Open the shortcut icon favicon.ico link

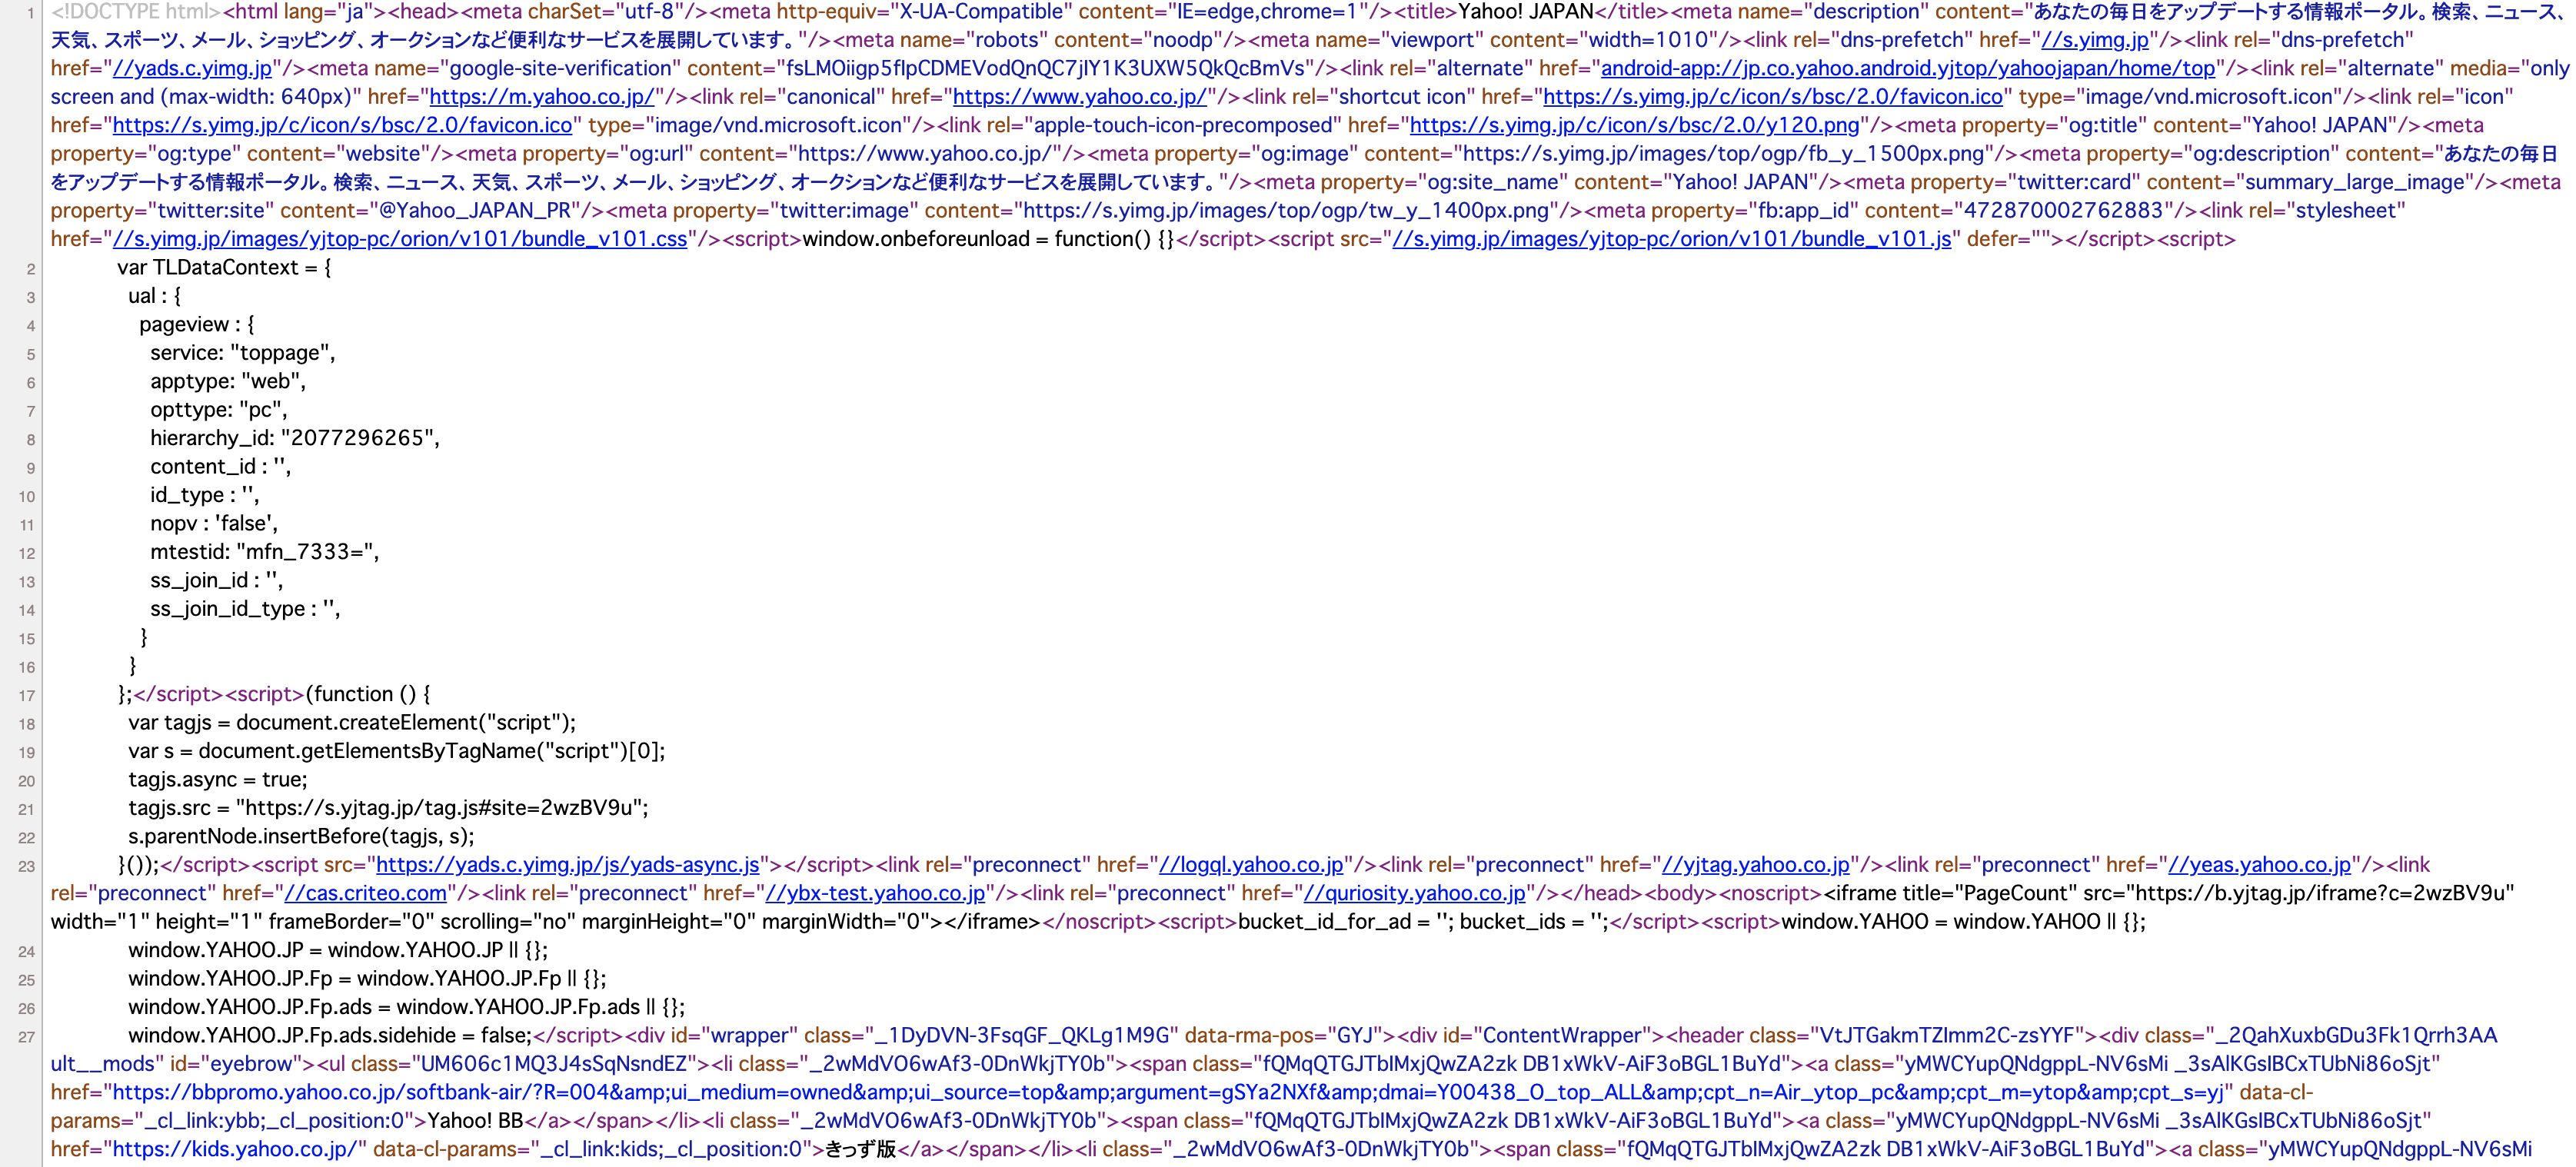click(x=1773, y=97)
